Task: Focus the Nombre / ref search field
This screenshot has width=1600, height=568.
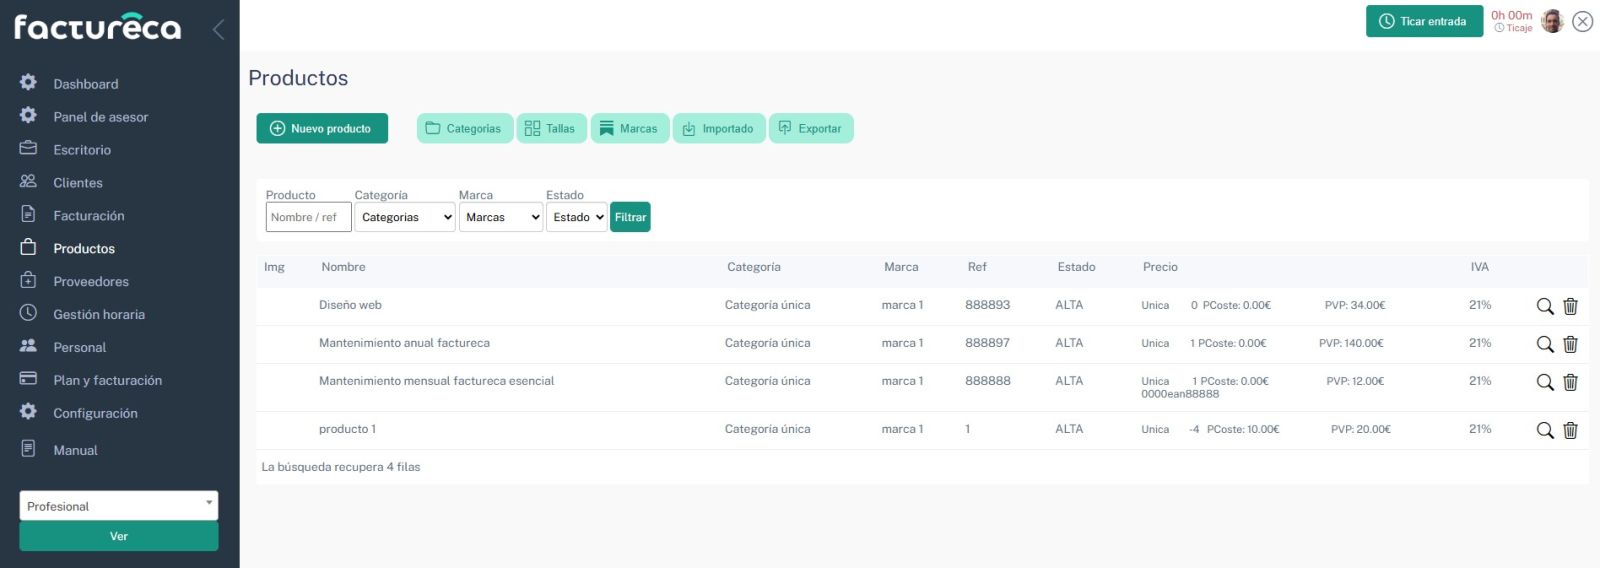Action: click(308, 217)
